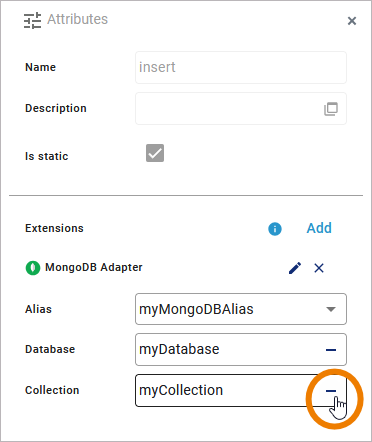
Task: Click the Attributes panel title
Action: click(x=78, y=19)
